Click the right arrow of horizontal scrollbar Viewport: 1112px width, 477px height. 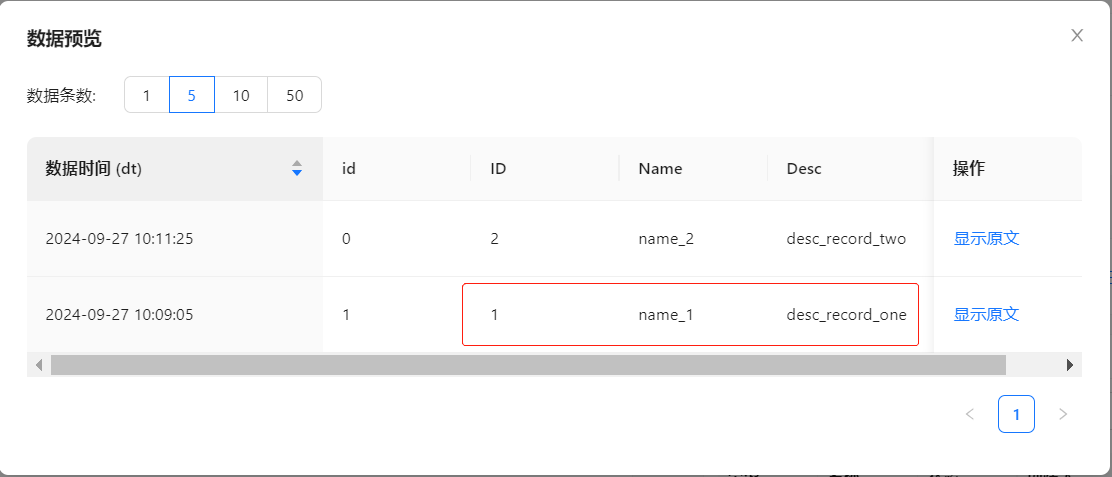pyautogui.click(x=1069, y=365)
